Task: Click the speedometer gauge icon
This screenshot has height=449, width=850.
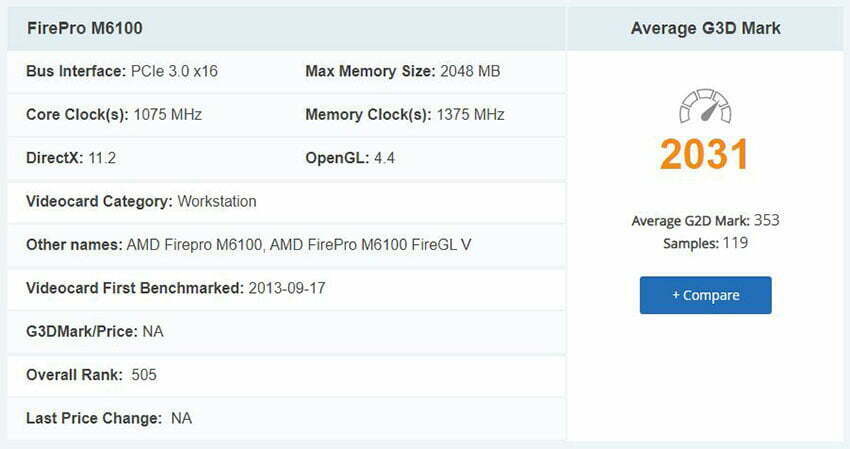Action: (x=705, y=106)
